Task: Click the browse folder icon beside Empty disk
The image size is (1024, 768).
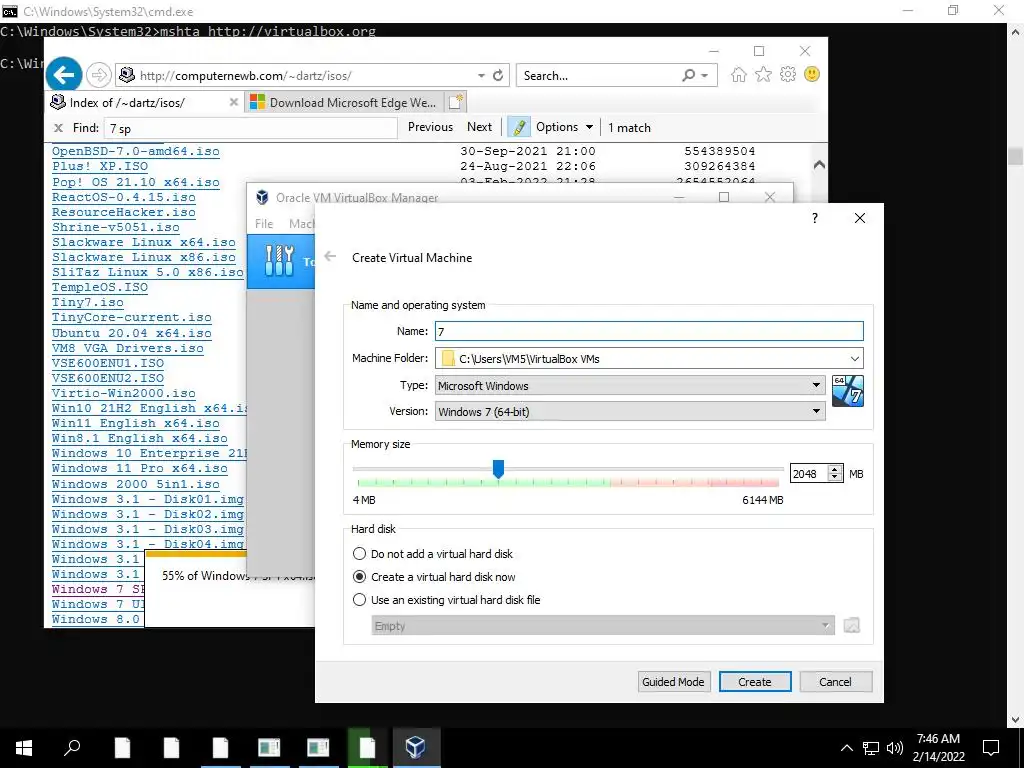Action: pos(851,626)
